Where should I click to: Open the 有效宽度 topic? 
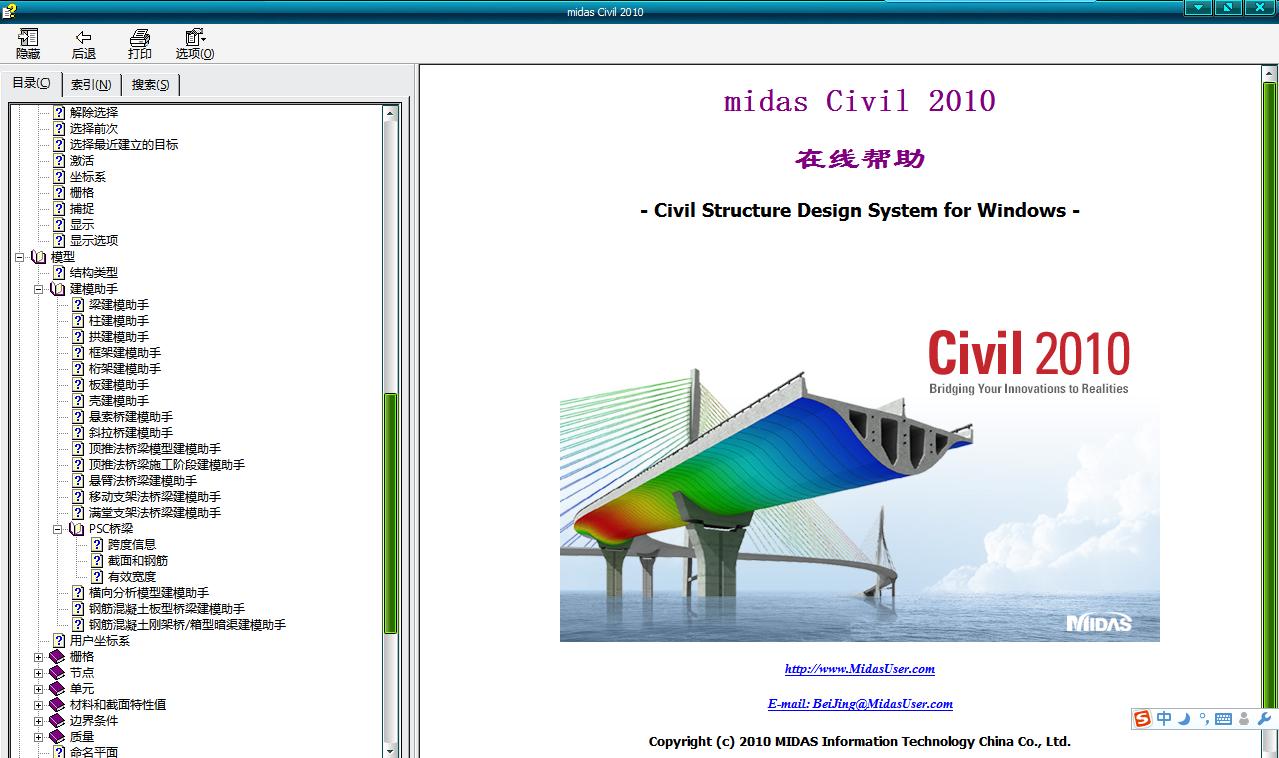click(132, 577)
